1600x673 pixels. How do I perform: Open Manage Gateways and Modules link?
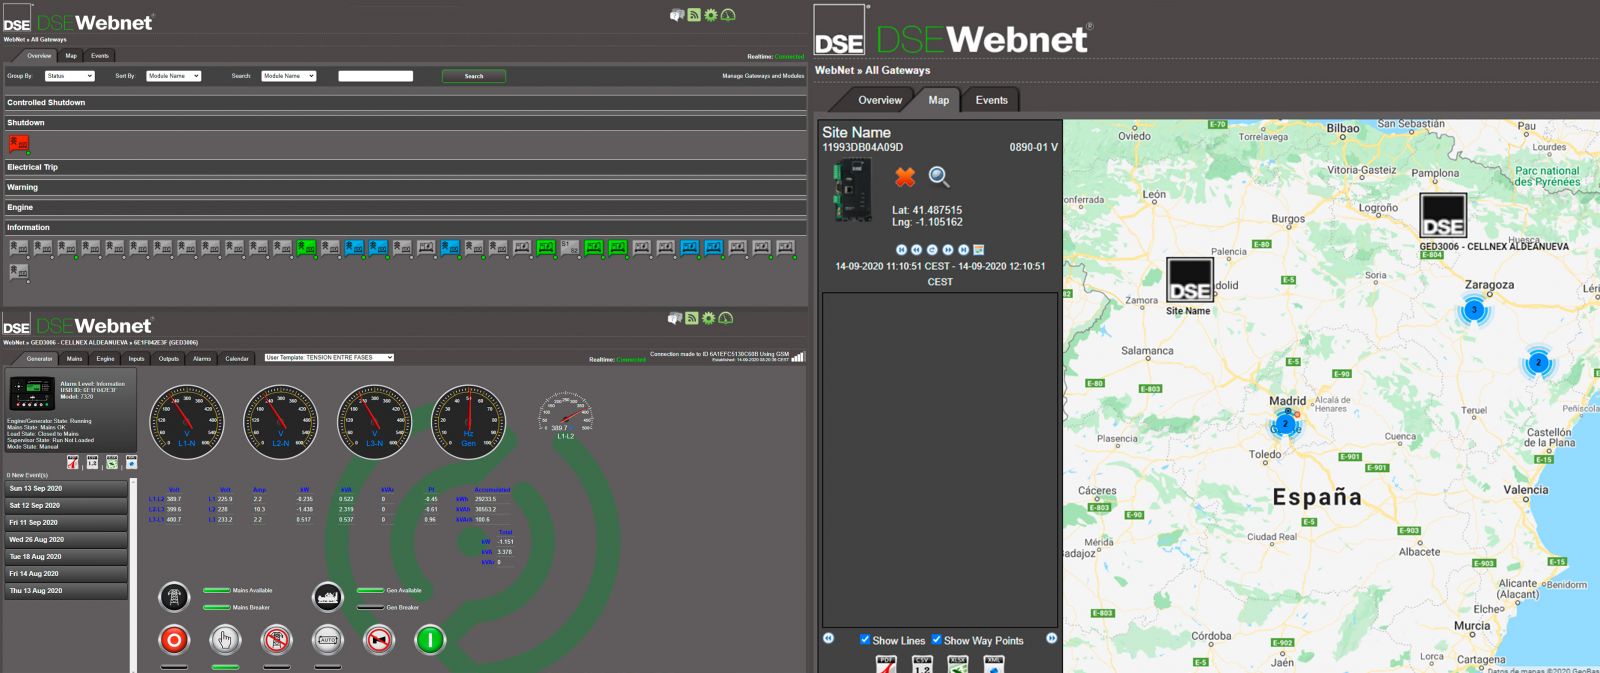[762, 76]
